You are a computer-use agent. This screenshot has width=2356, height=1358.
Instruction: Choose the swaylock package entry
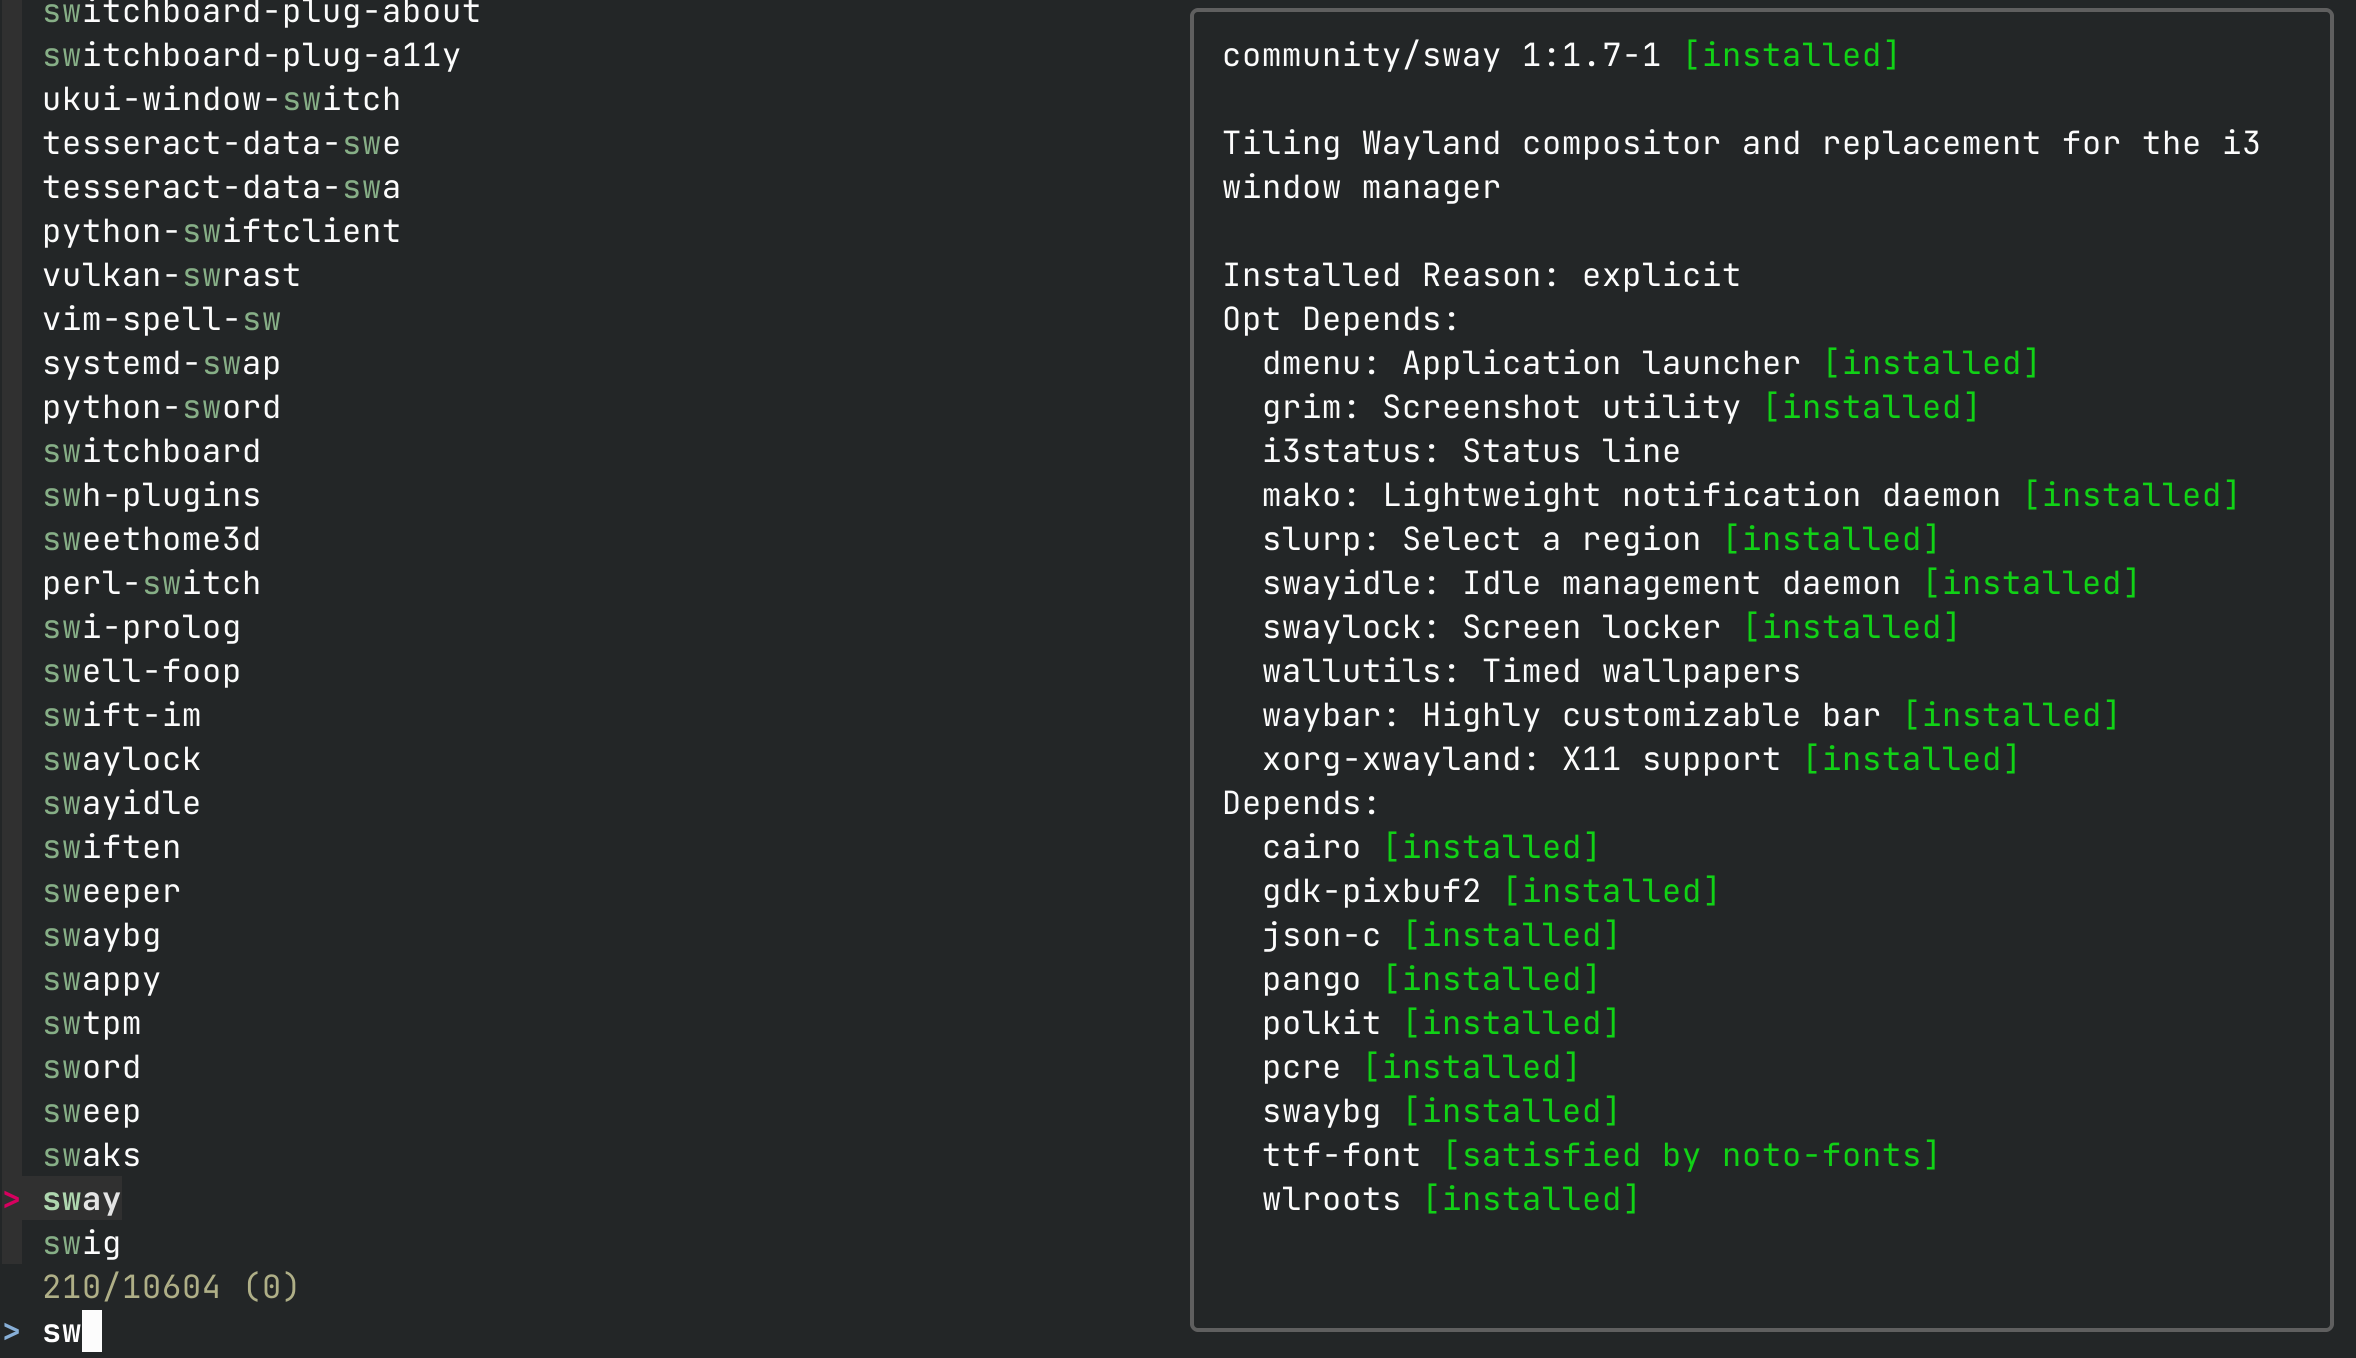click(x=121, y=759)
